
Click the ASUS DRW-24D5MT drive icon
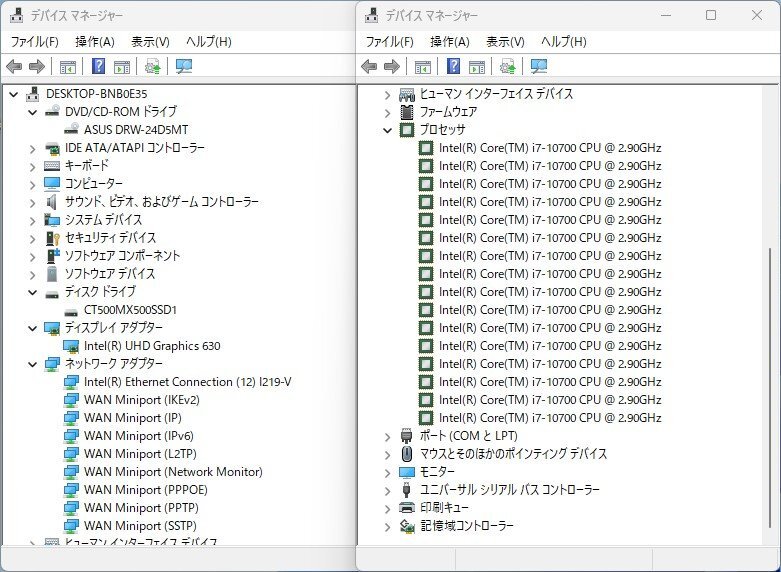(71, 130)
